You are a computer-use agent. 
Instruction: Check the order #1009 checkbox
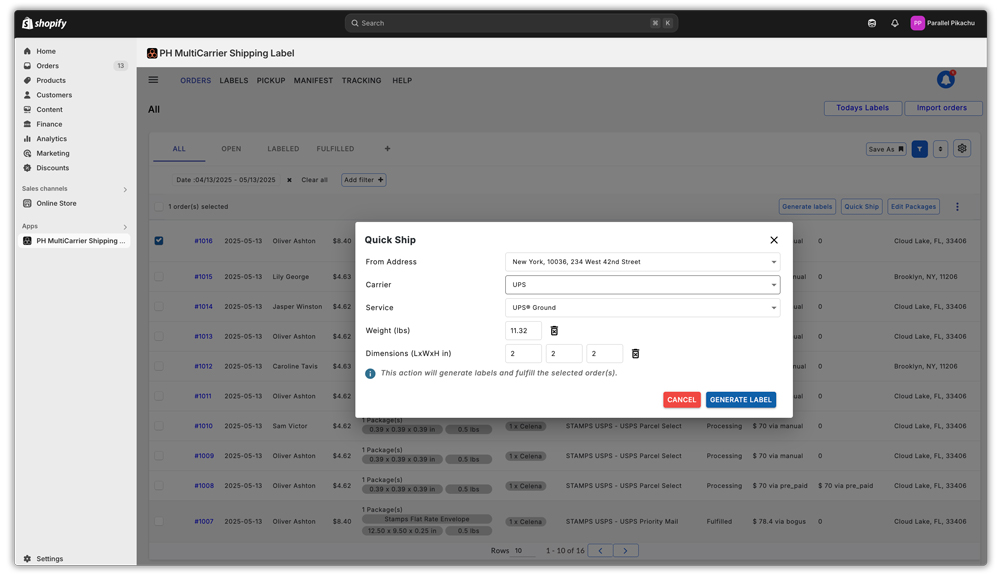159,456
